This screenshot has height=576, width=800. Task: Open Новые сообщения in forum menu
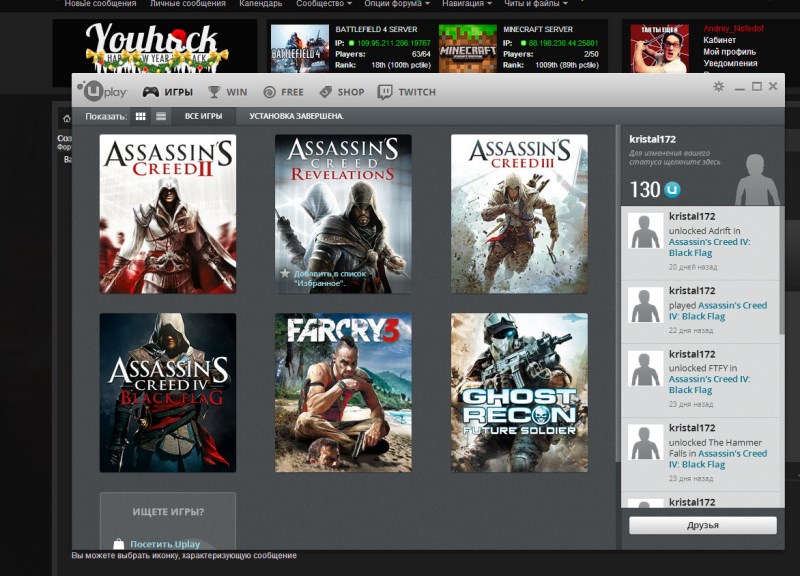pos(101,4)
